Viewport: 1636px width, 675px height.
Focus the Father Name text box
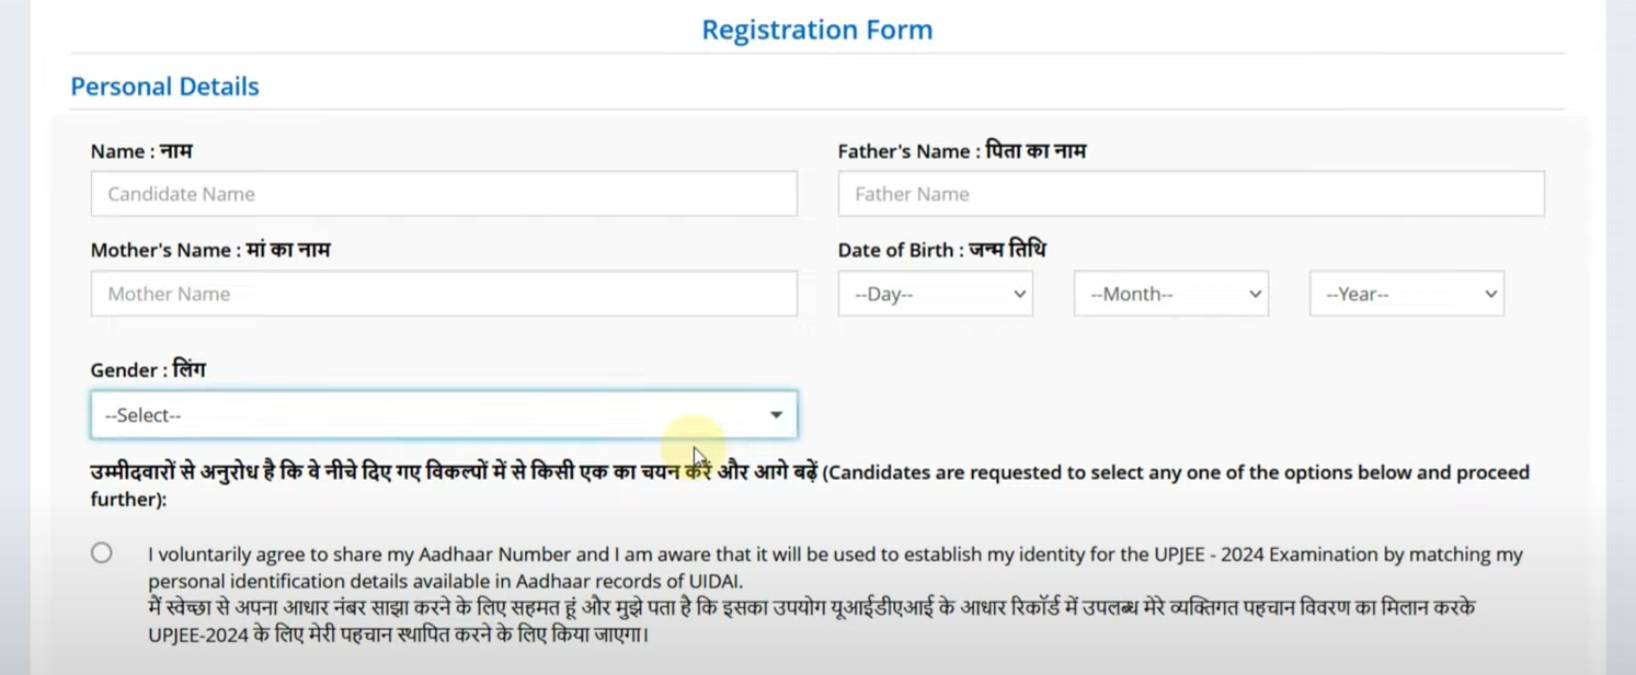1190,194
